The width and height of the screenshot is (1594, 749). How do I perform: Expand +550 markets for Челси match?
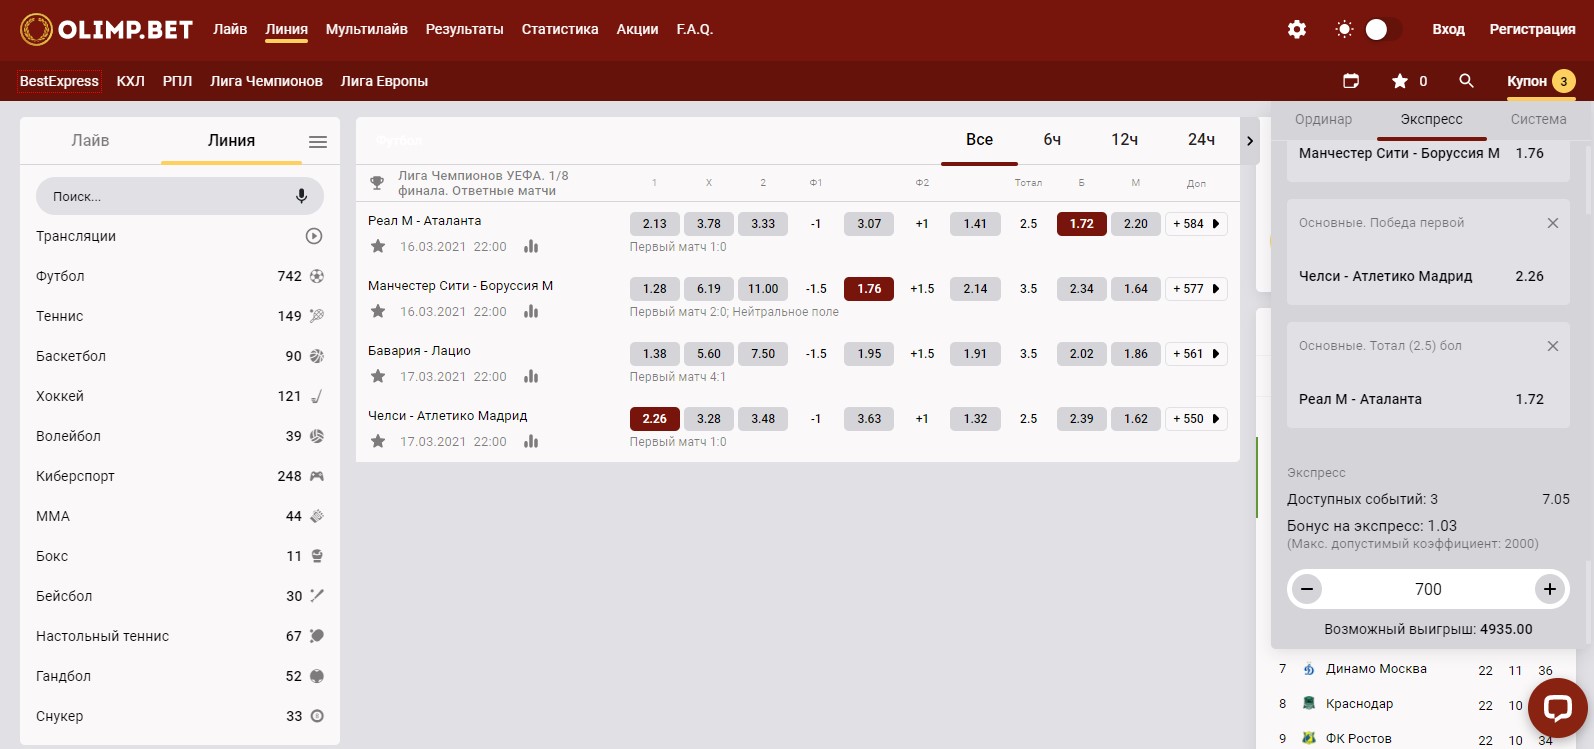click(x=1196, y=419)
